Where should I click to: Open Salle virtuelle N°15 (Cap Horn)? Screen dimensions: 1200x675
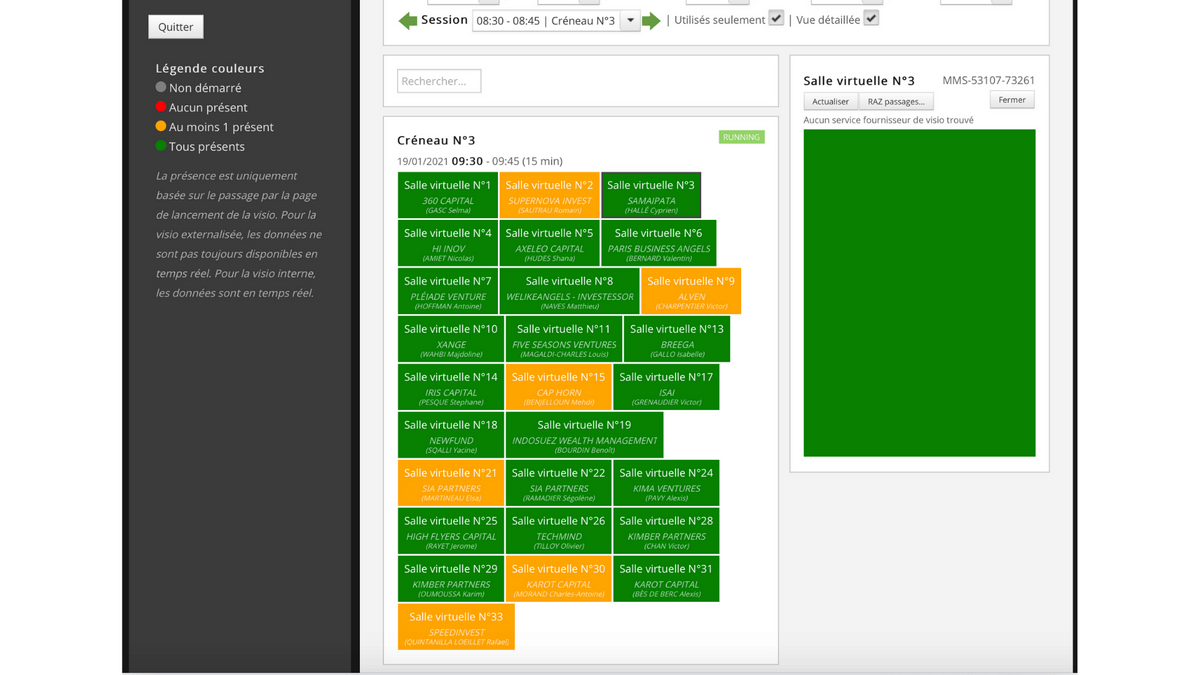[559, 387]
